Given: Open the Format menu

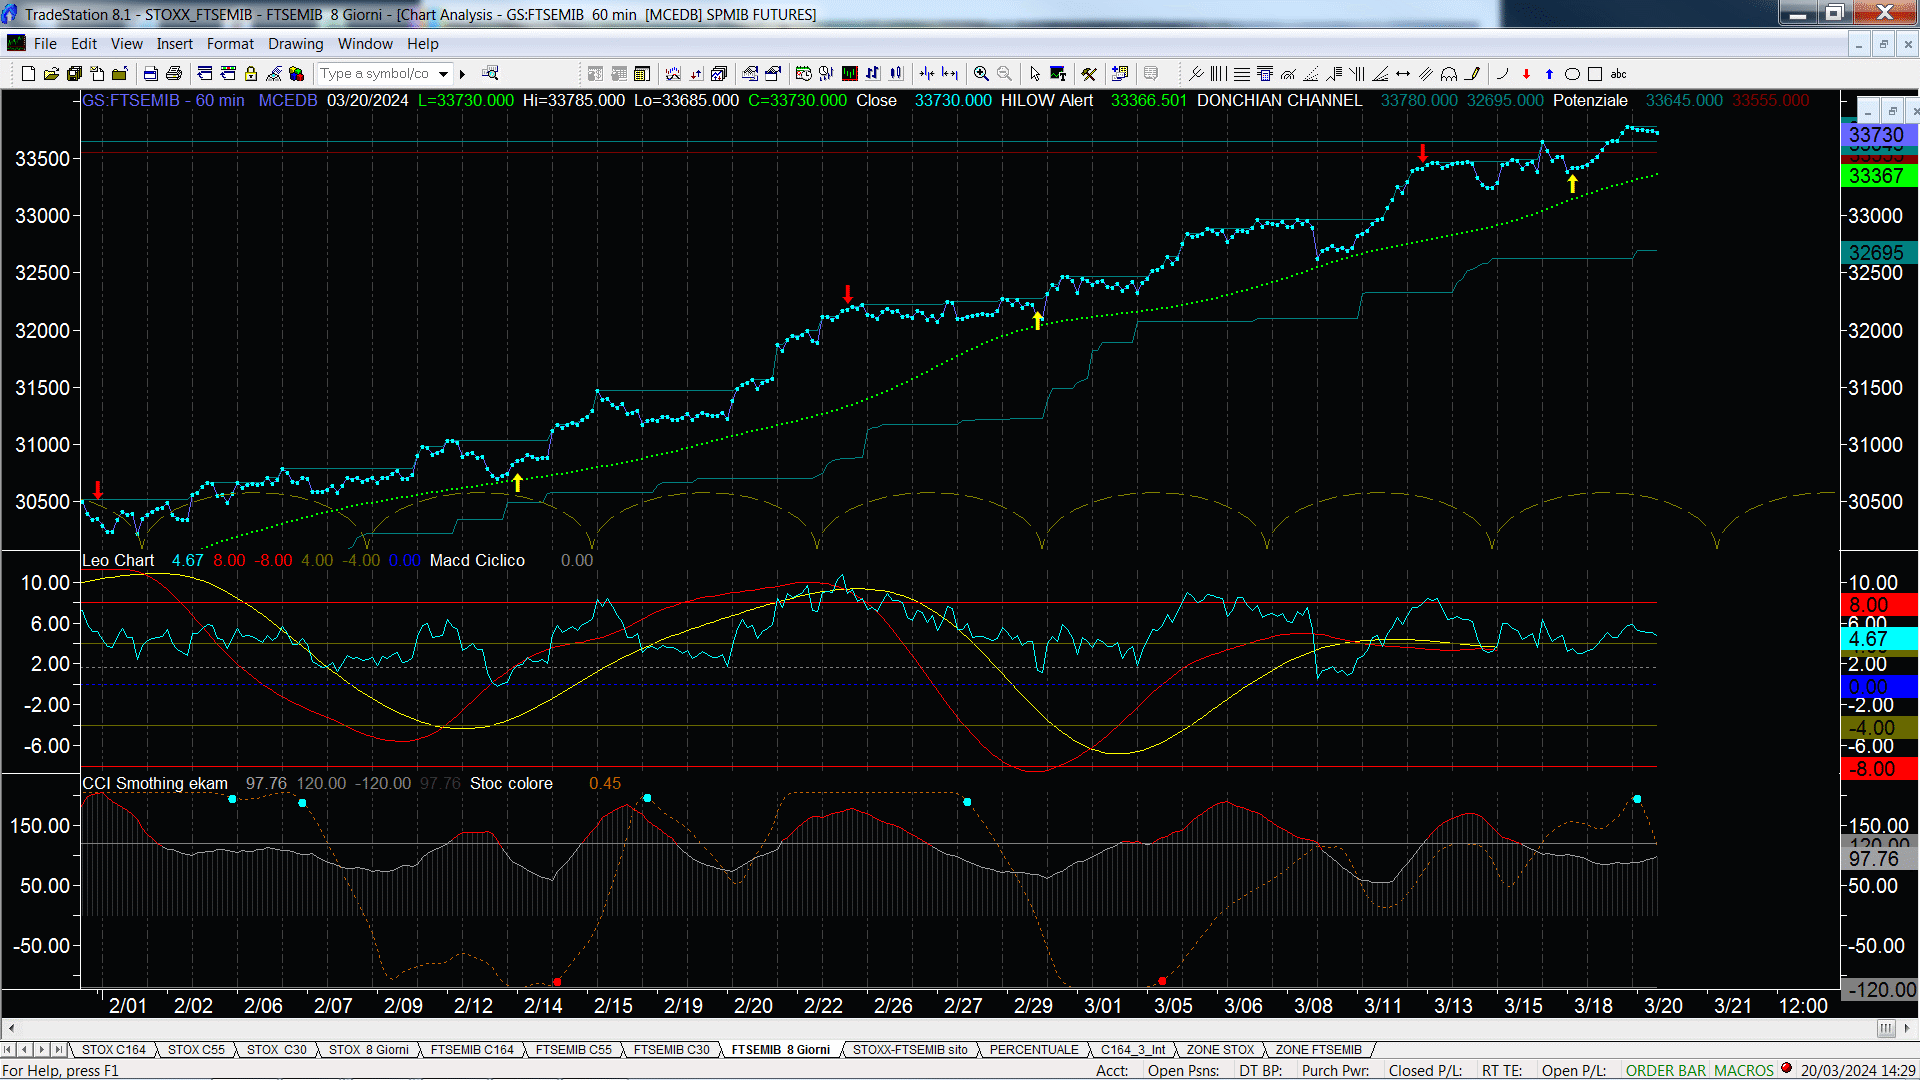Looking at the screenshot, I should (230, 44).
